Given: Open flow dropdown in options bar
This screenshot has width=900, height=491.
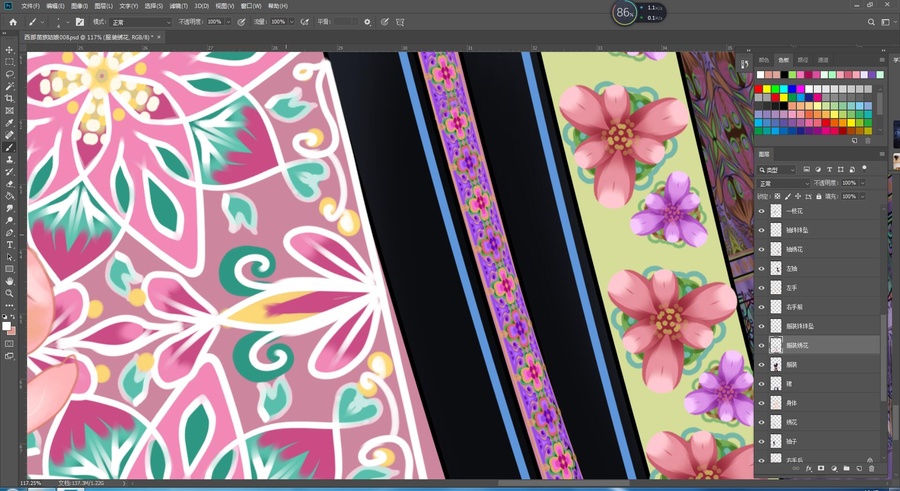Looking at the screenshot, I should (x=292, y=22).
